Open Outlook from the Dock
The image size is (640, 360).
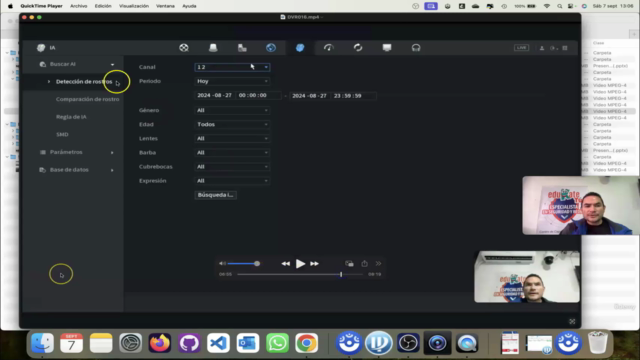coord(248,343)
